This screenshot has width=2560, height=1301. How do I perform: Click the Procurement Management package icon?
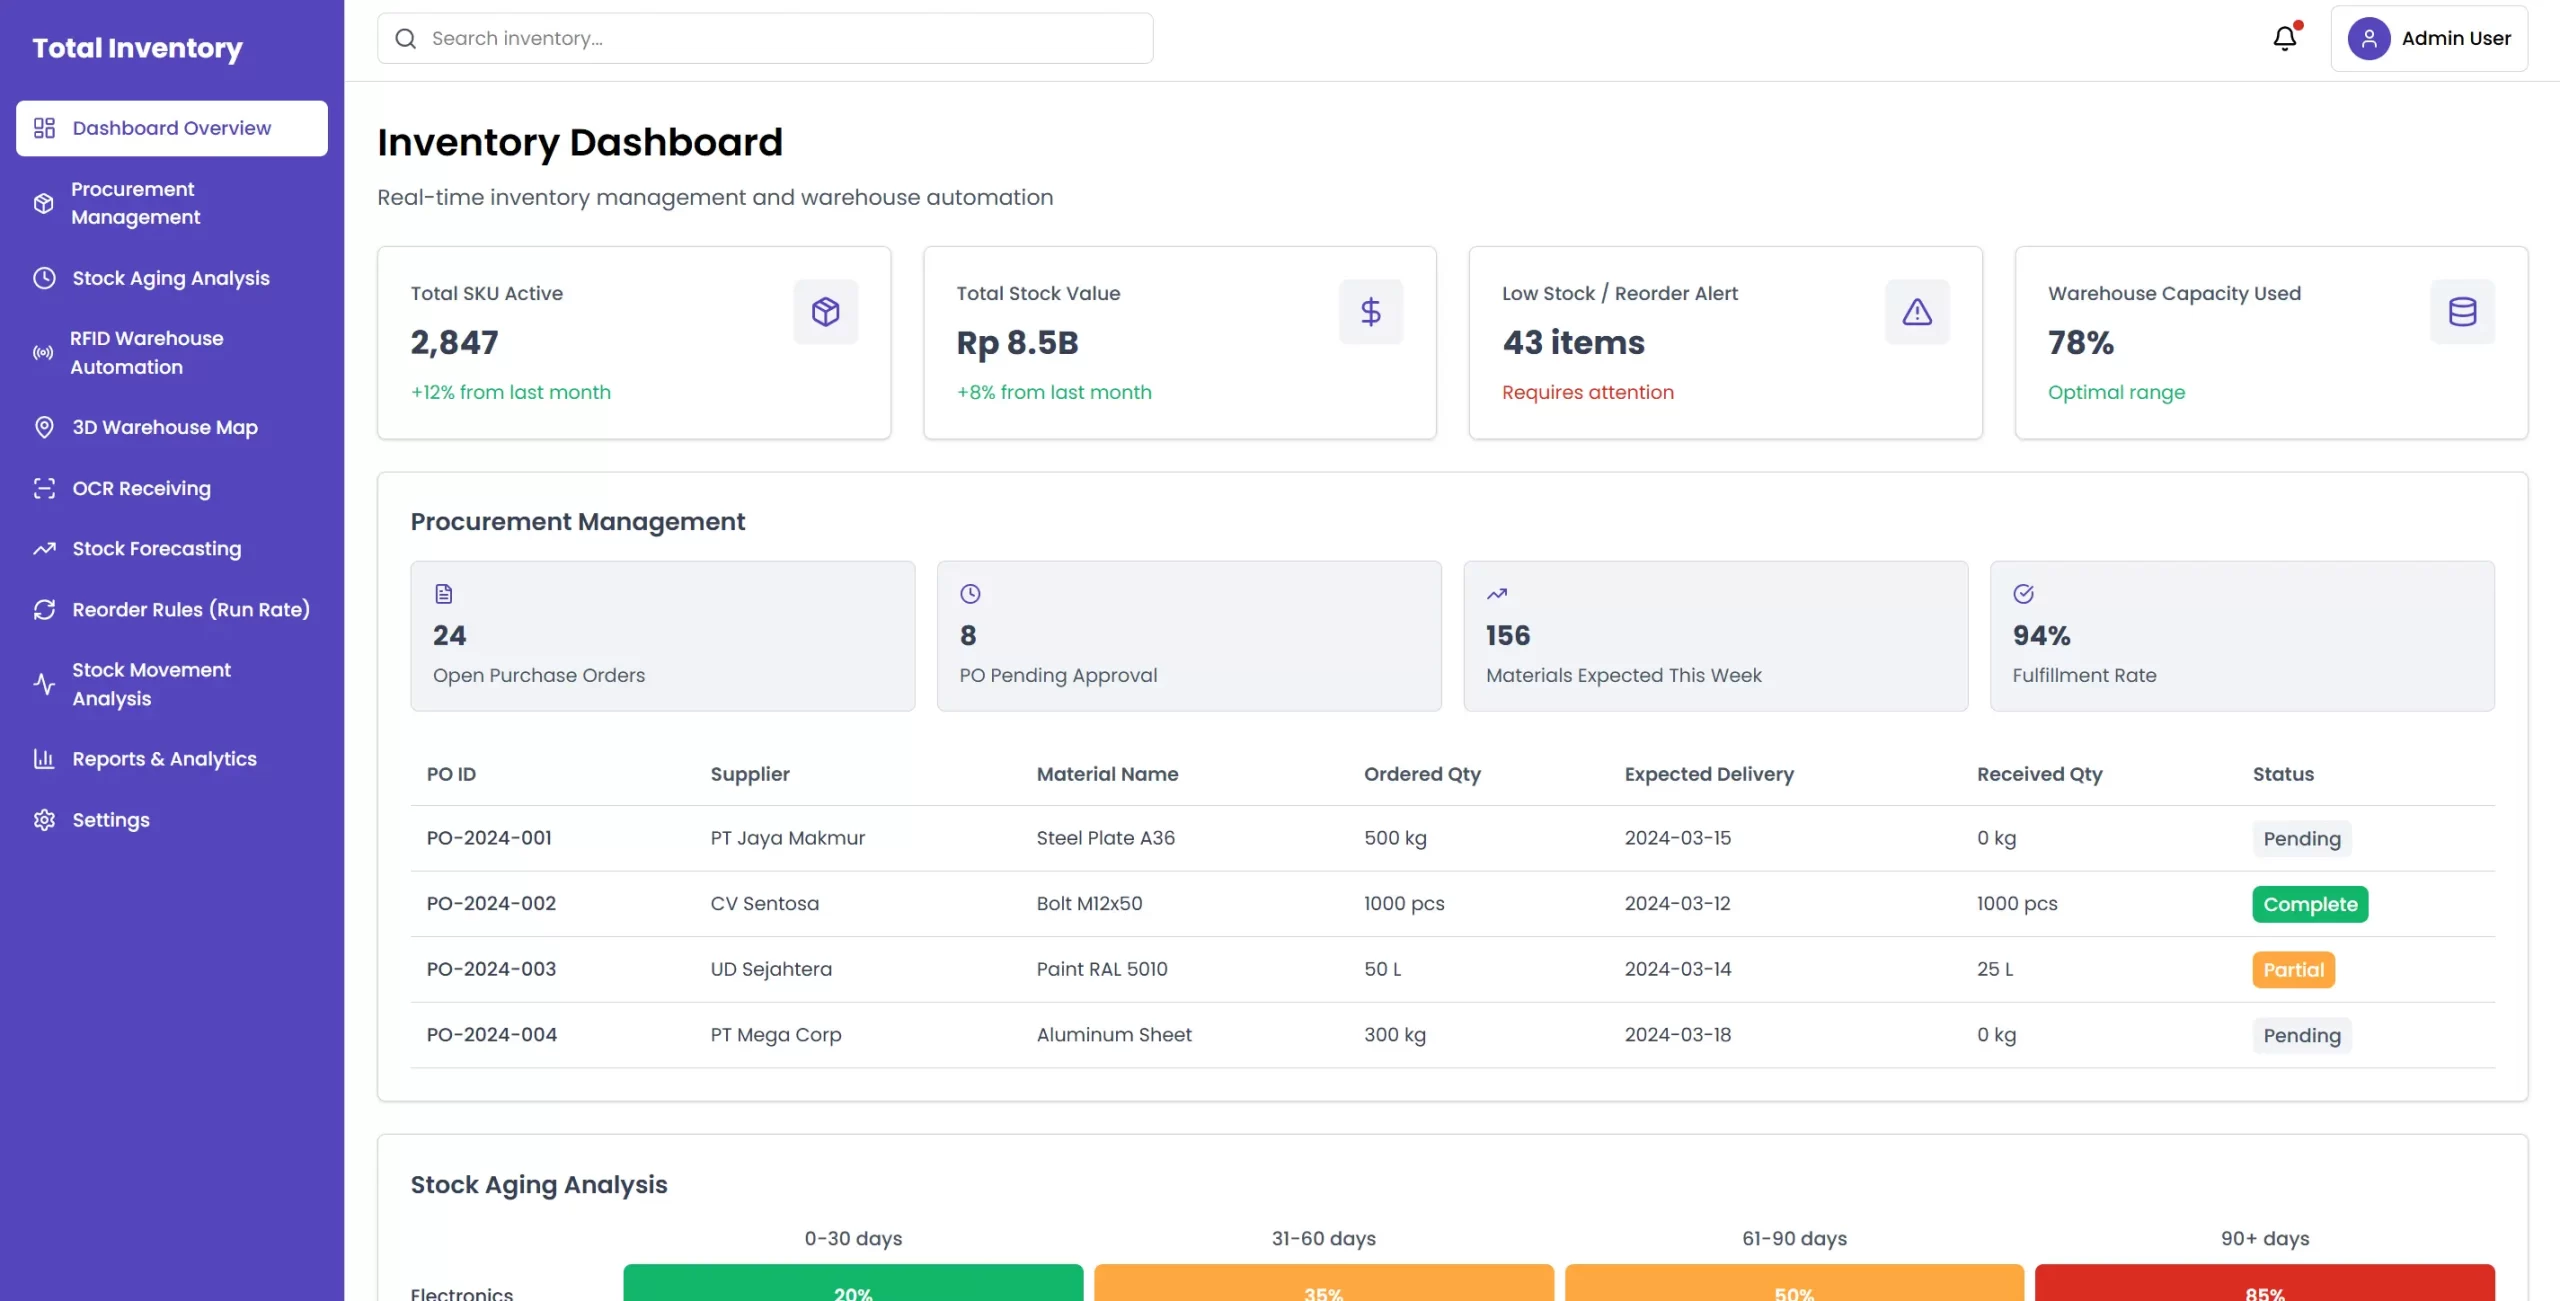tap(44, 203)
